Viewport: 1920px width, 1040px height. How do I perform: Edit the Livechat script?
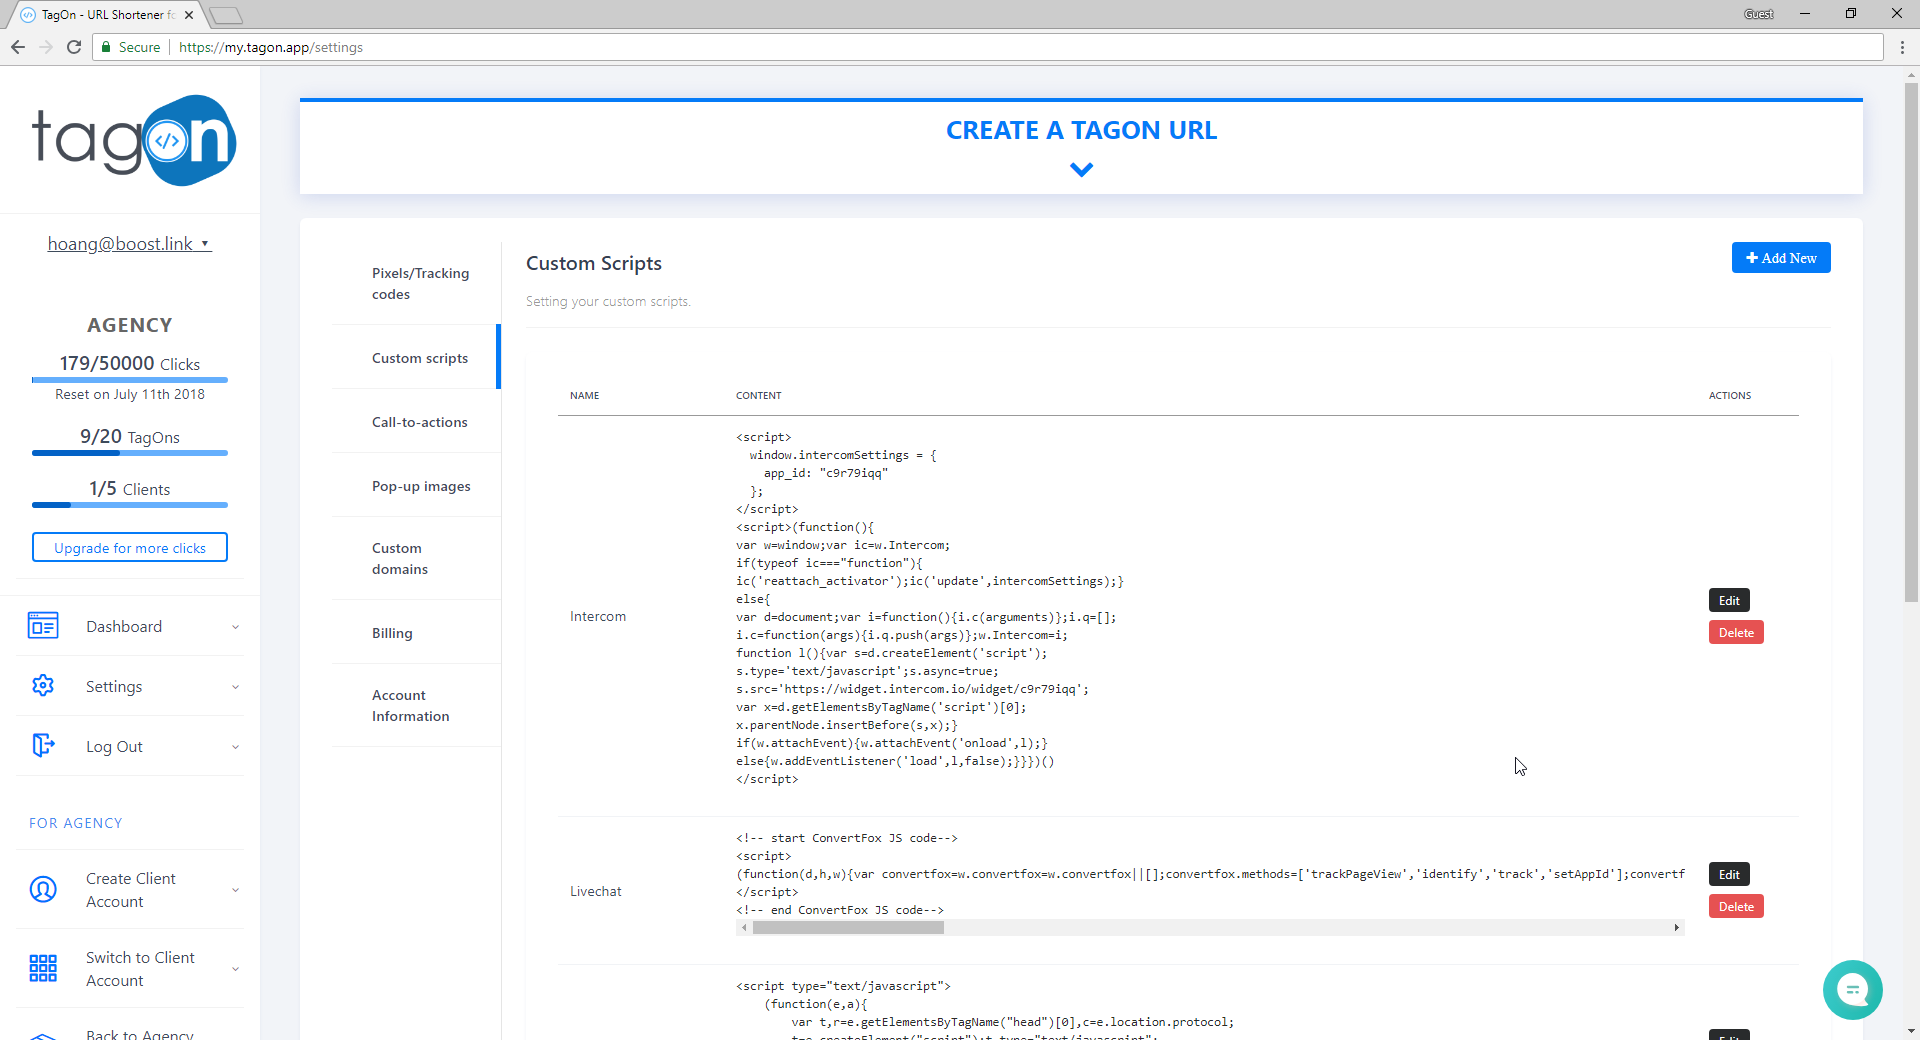1729,874
